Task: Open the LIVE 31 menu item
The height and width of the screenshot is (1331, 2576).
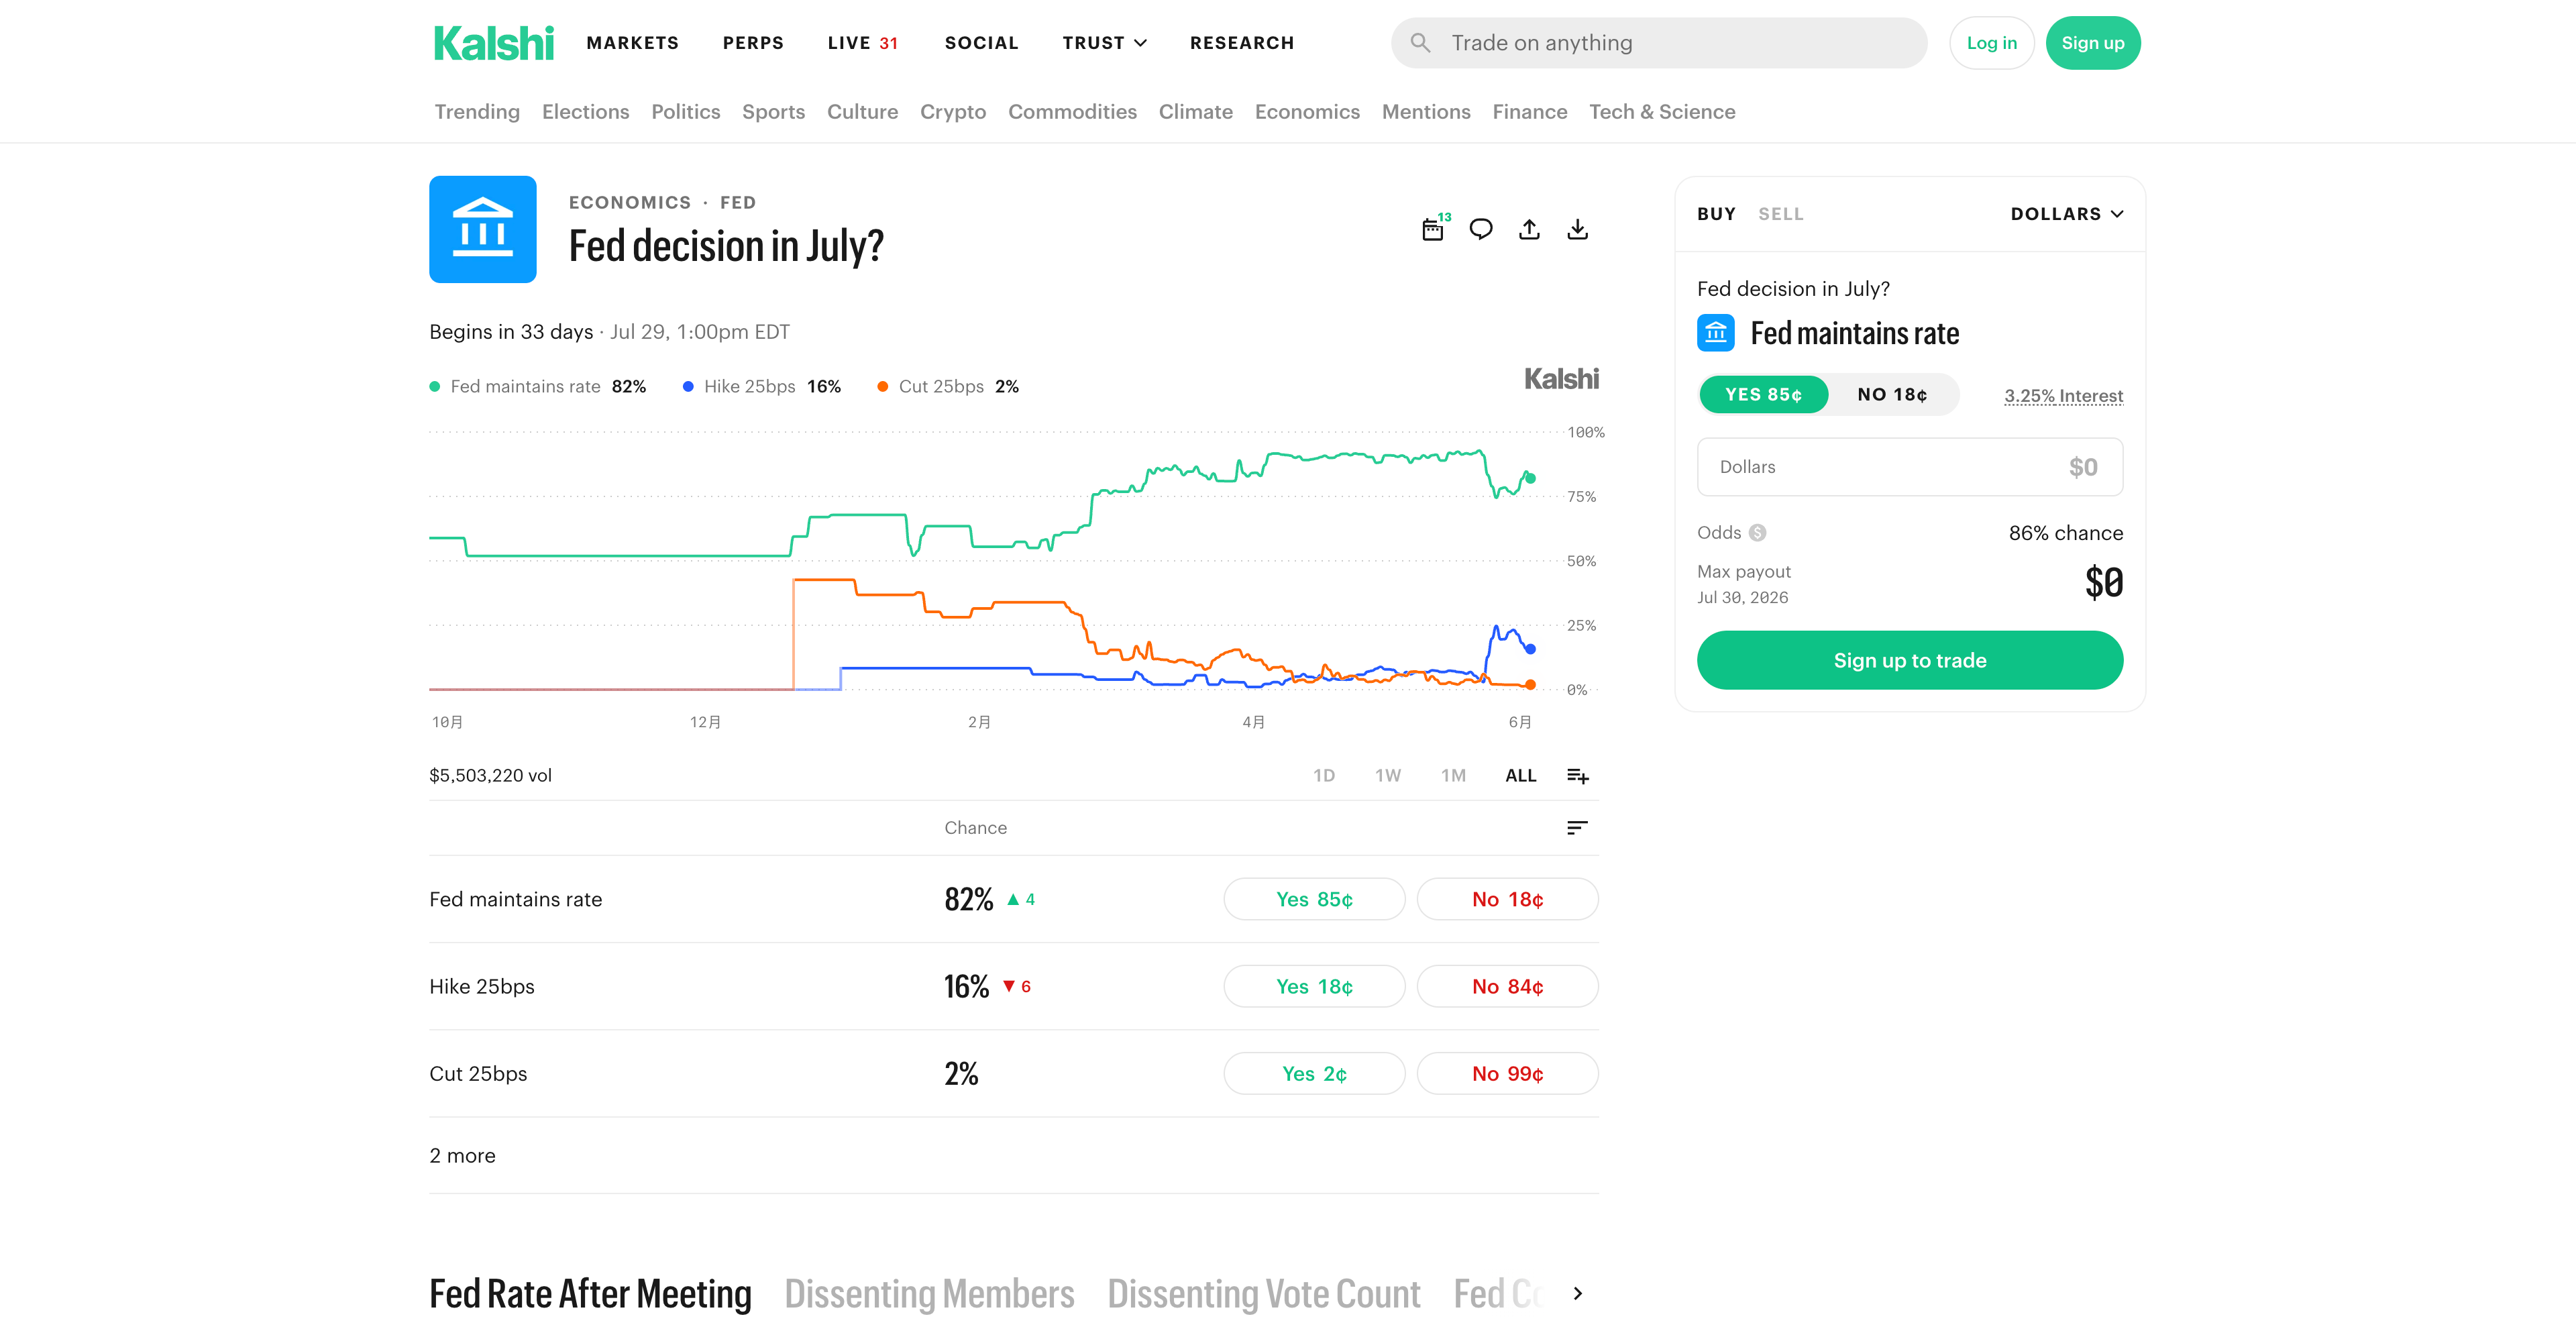Action: tap(862, 43)
